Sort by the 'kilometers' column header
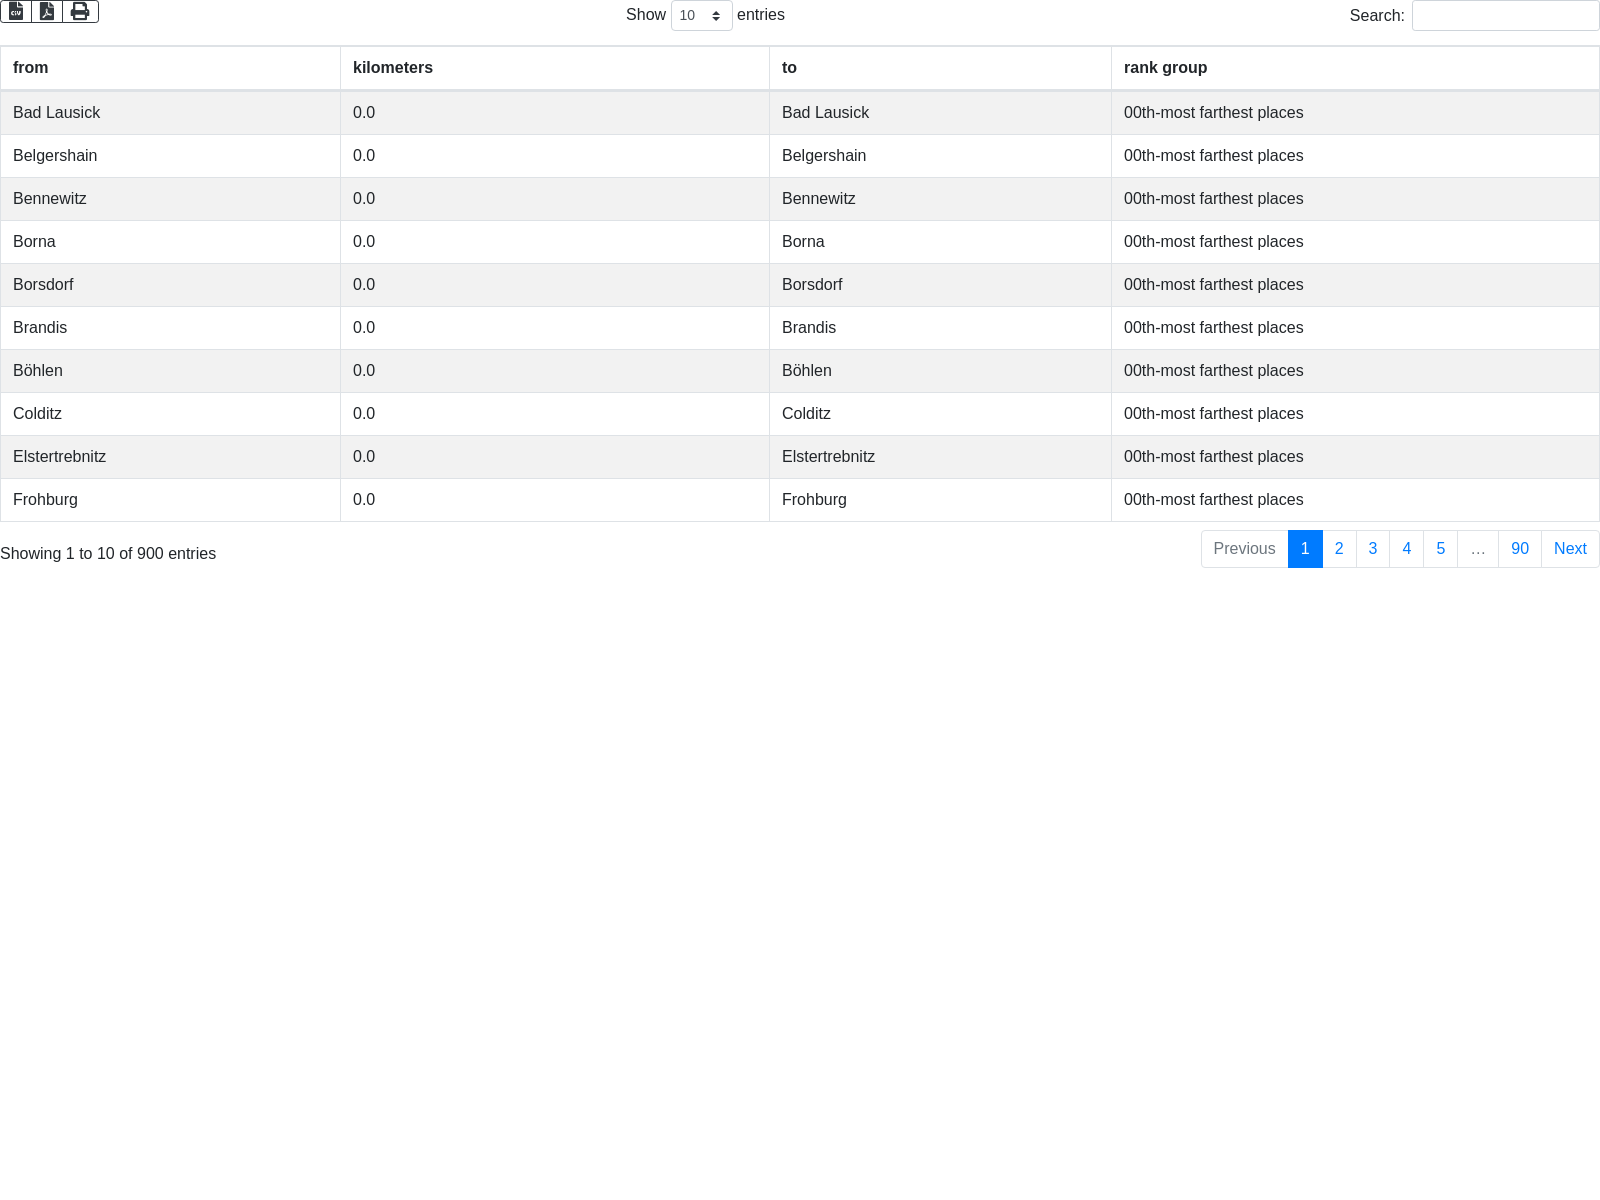Viewport: 1600px width, 1200px height. pos(393,68)
